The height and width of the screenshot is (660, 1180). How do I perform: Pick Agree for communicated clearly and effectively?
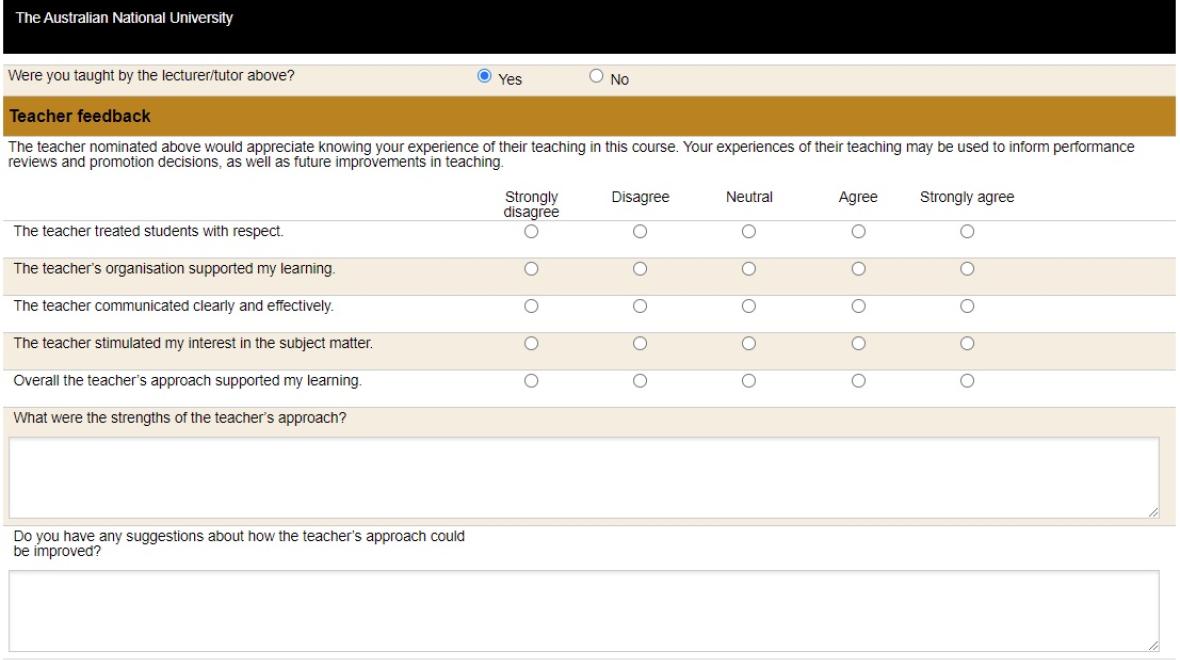[858, 306]
